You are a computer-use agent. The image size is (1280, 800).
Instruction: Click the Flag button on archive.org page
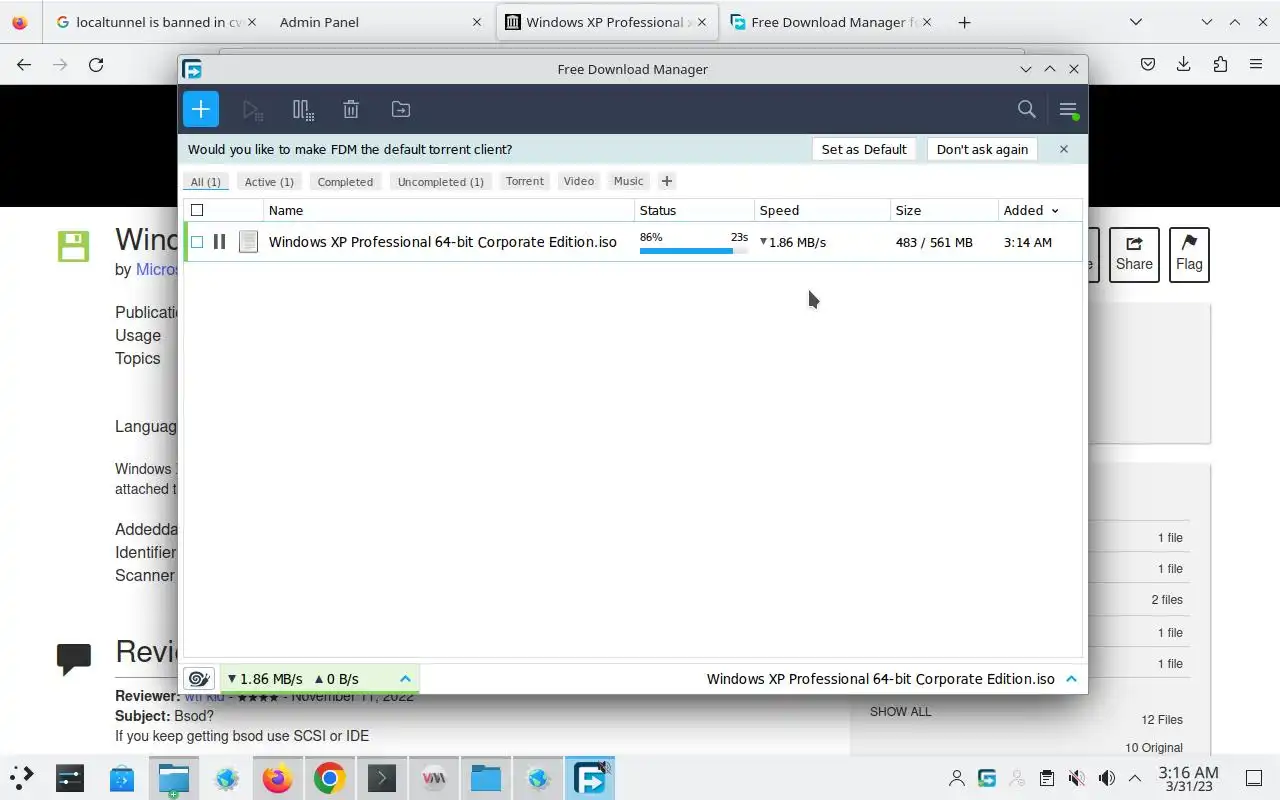click(1189, 254)
